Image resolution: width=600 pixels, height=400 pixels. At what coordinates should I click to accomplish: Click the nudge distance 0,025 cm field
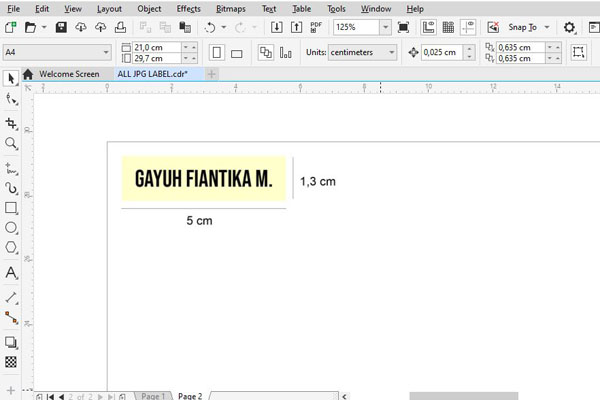click(442, 52)
